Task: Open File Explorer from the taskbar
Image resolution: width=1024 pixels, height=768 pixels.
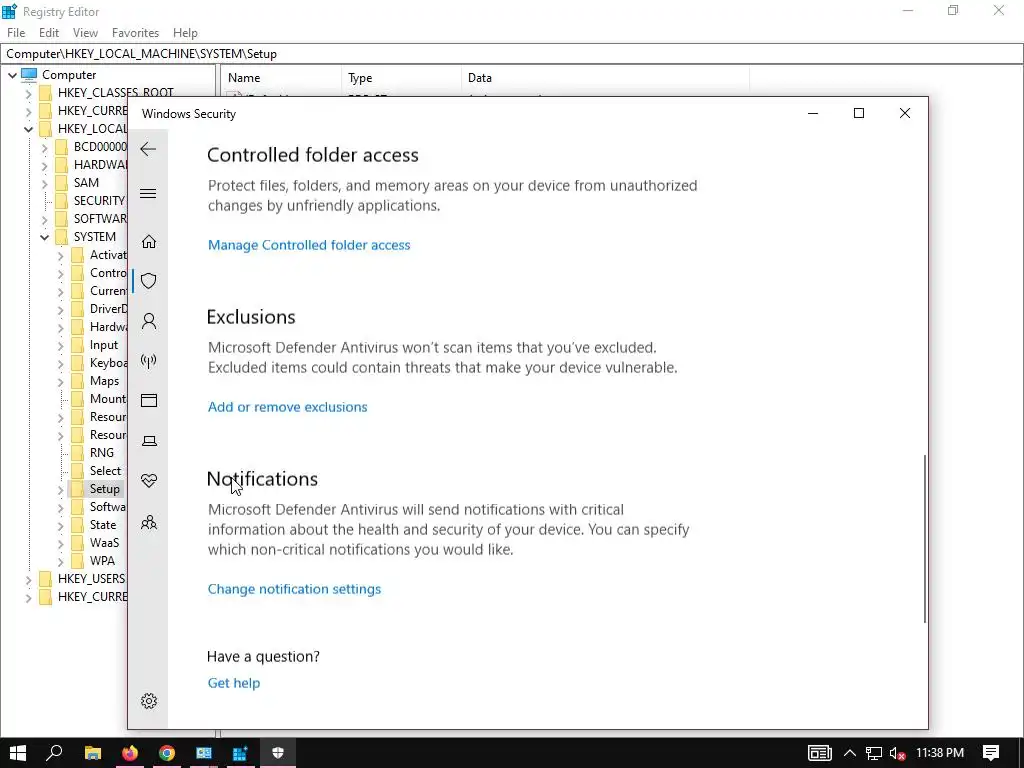Action: (93, 753)
